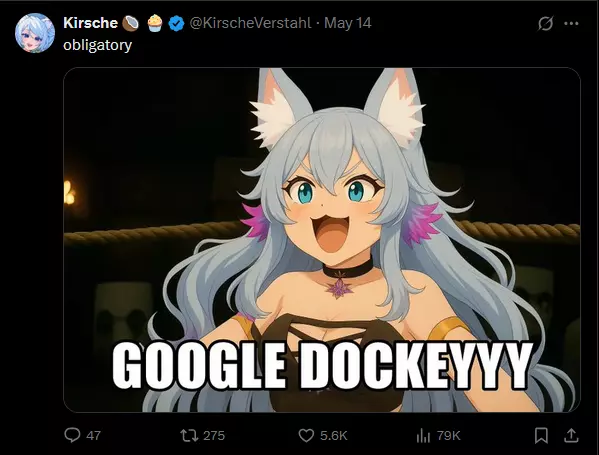Click the May 14 timestamp
599x455 pixels.
pyautogui.click(x=348, y=23)
